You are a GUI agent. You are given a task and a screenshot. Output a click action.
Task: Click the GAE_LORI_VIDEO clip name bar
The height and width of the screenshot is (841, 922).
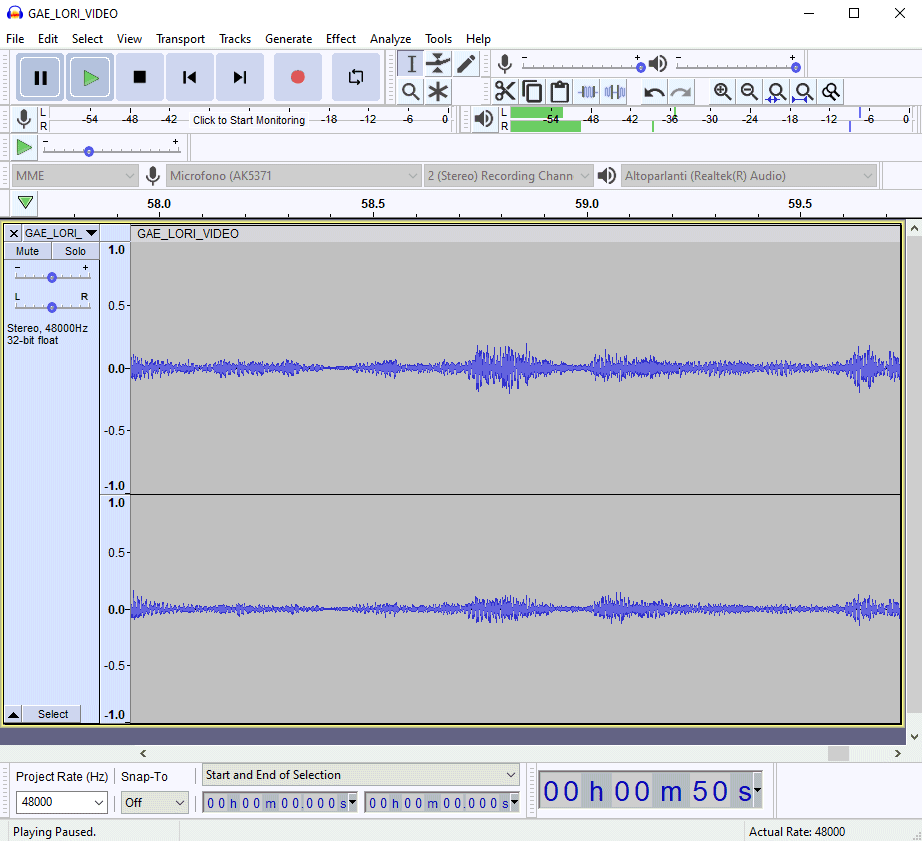click(515, 233)
